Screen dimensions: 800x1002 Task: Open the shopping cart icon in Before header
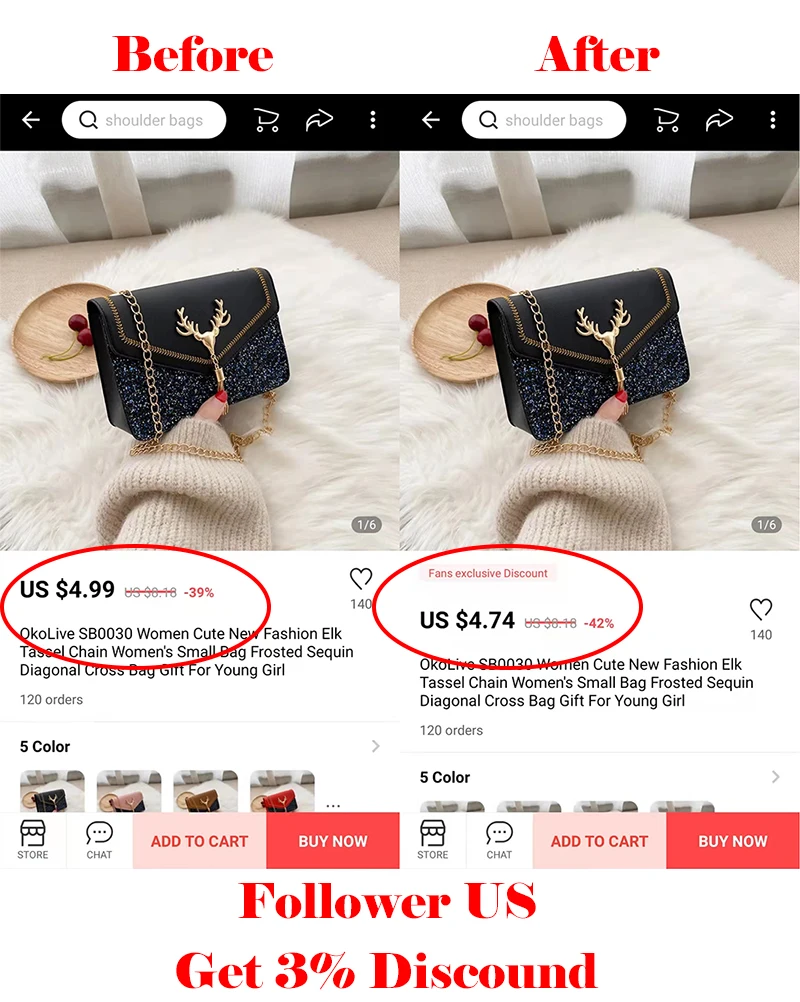(x=266, y=119)
